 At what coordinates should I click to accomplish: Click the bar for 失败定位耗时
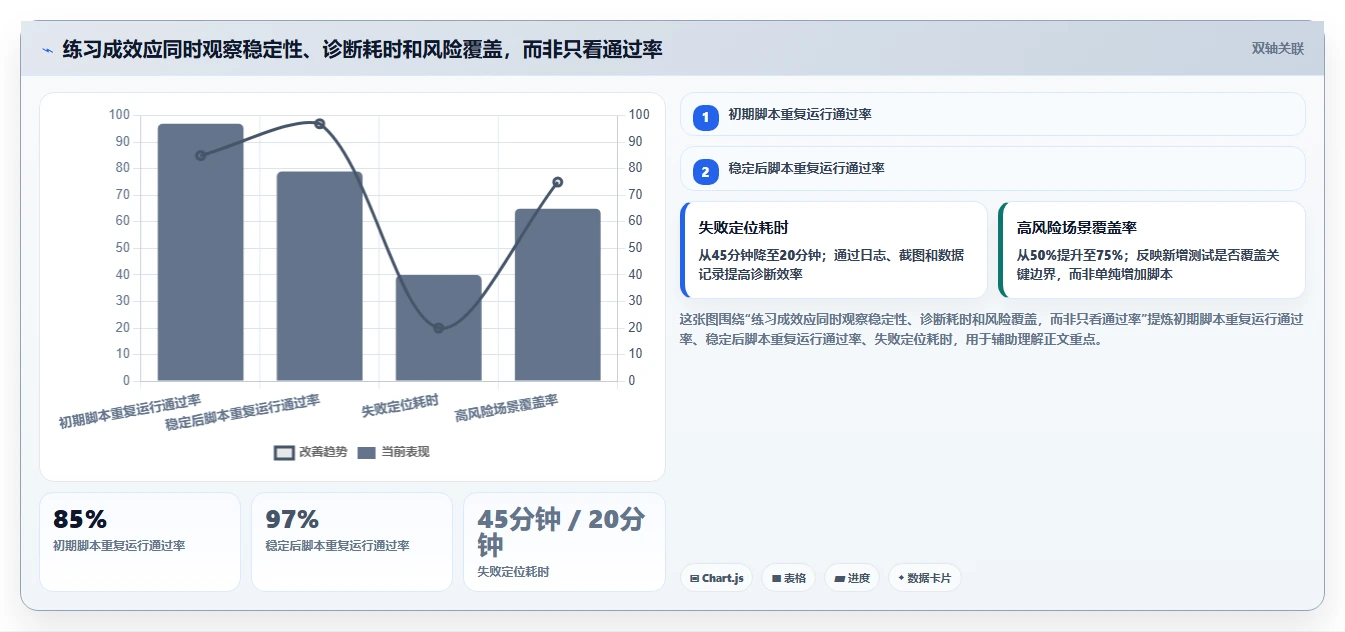(x=438, y=328)
